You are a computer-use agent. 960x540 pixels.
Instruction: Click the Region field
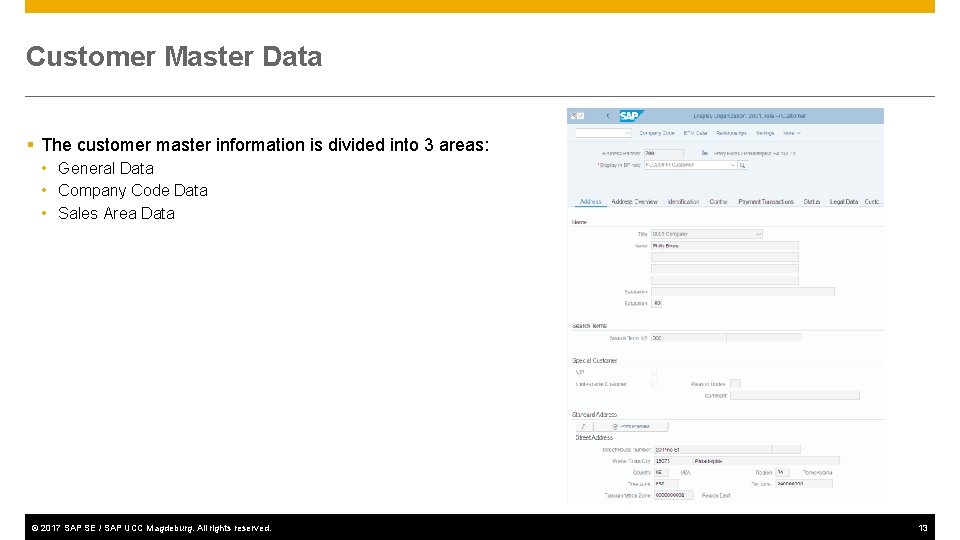pos(782,473)
